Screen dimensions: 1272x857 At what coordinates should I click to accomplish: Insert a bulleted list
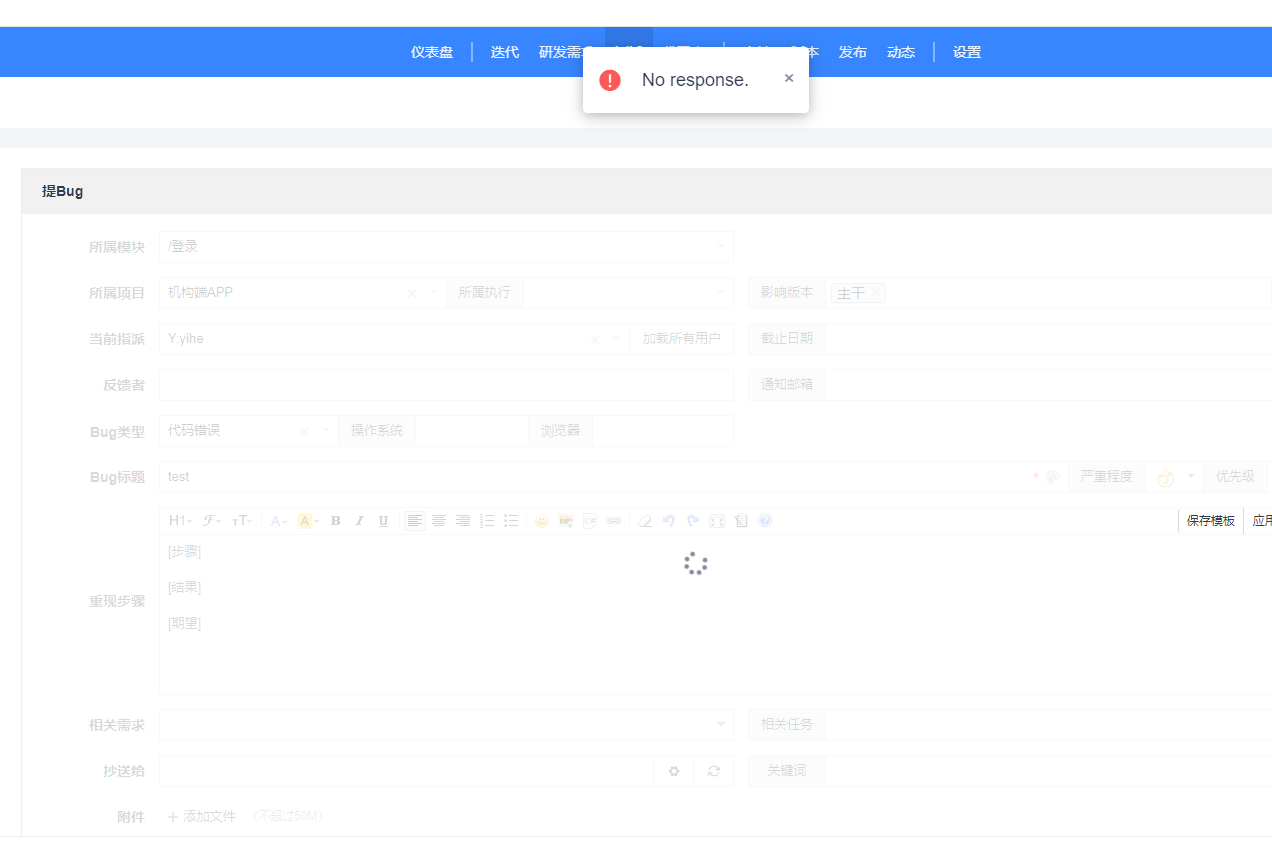click(x=511, y=521)
